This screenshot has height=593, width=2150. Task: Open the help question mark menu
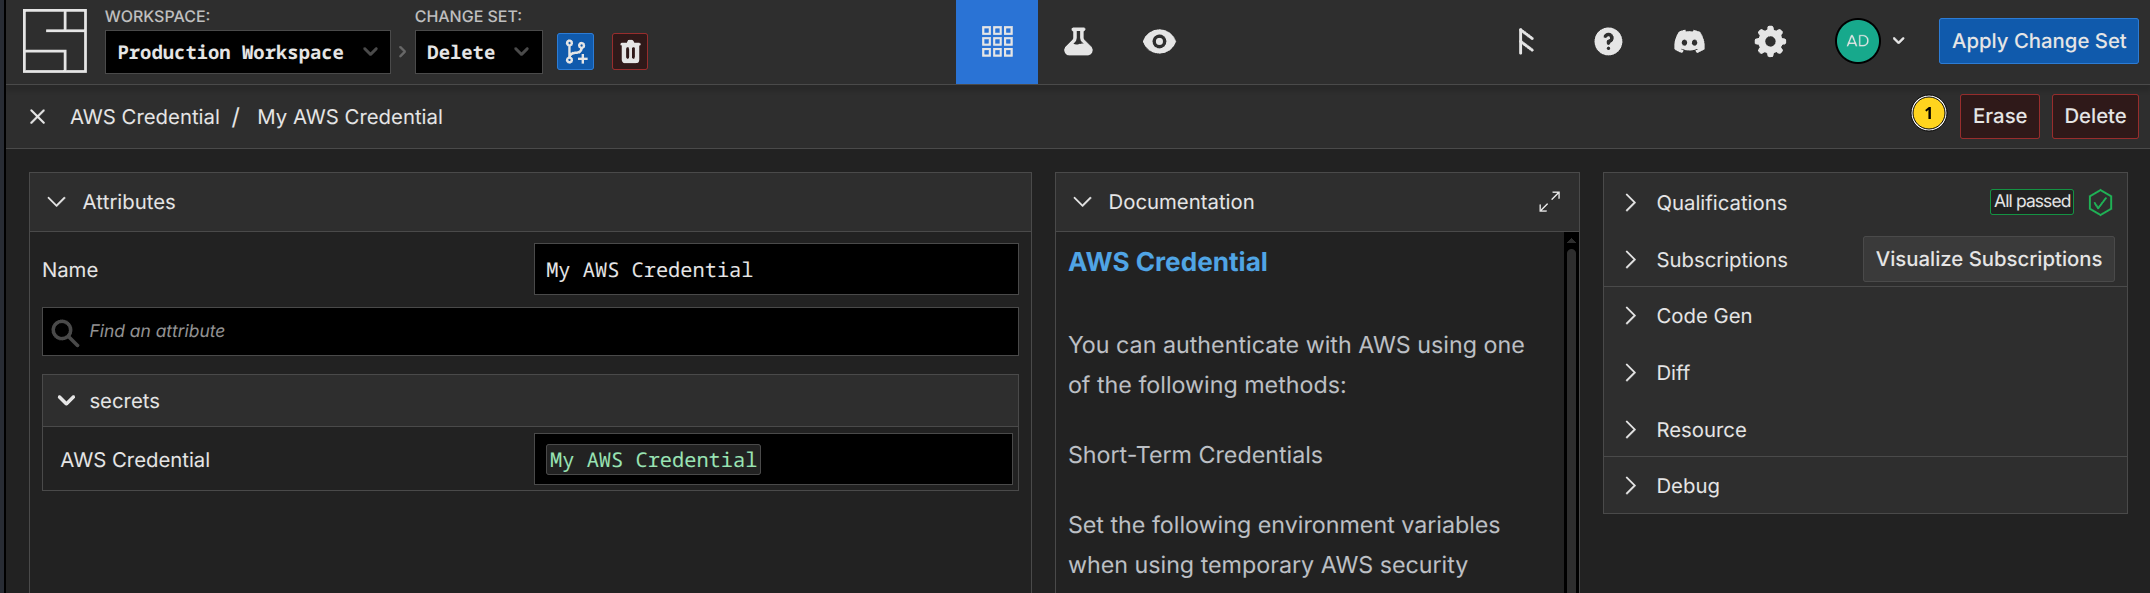coord(1608,42)
